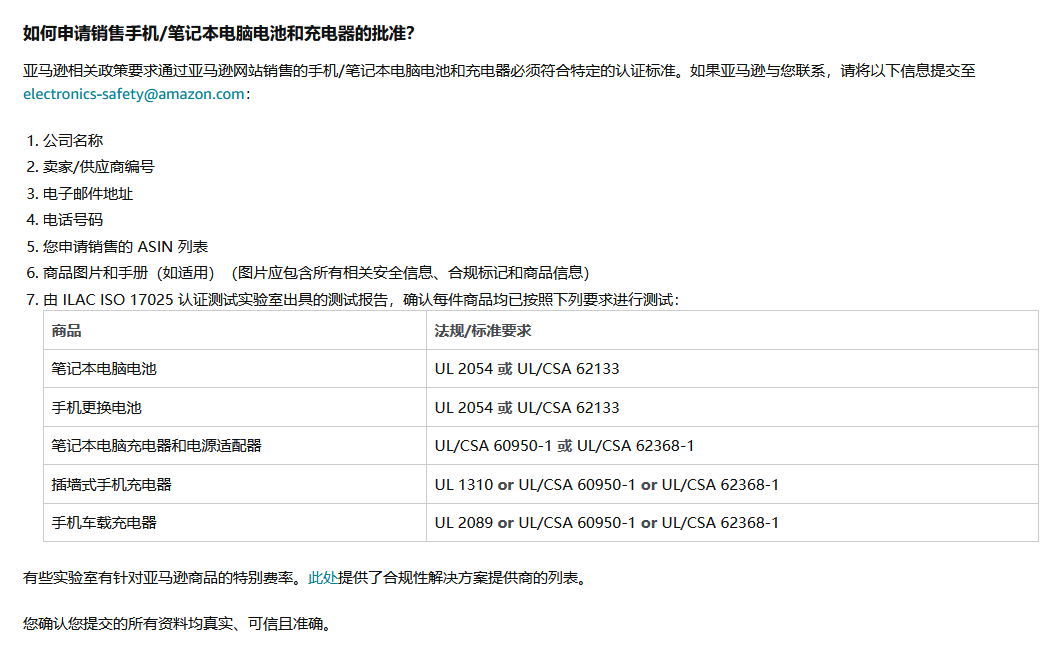The width and height of the screenshot is (1054, 645).
Task: Click list item 商品图片和手册 (如适用)
Action: click(x=316, y=273)
